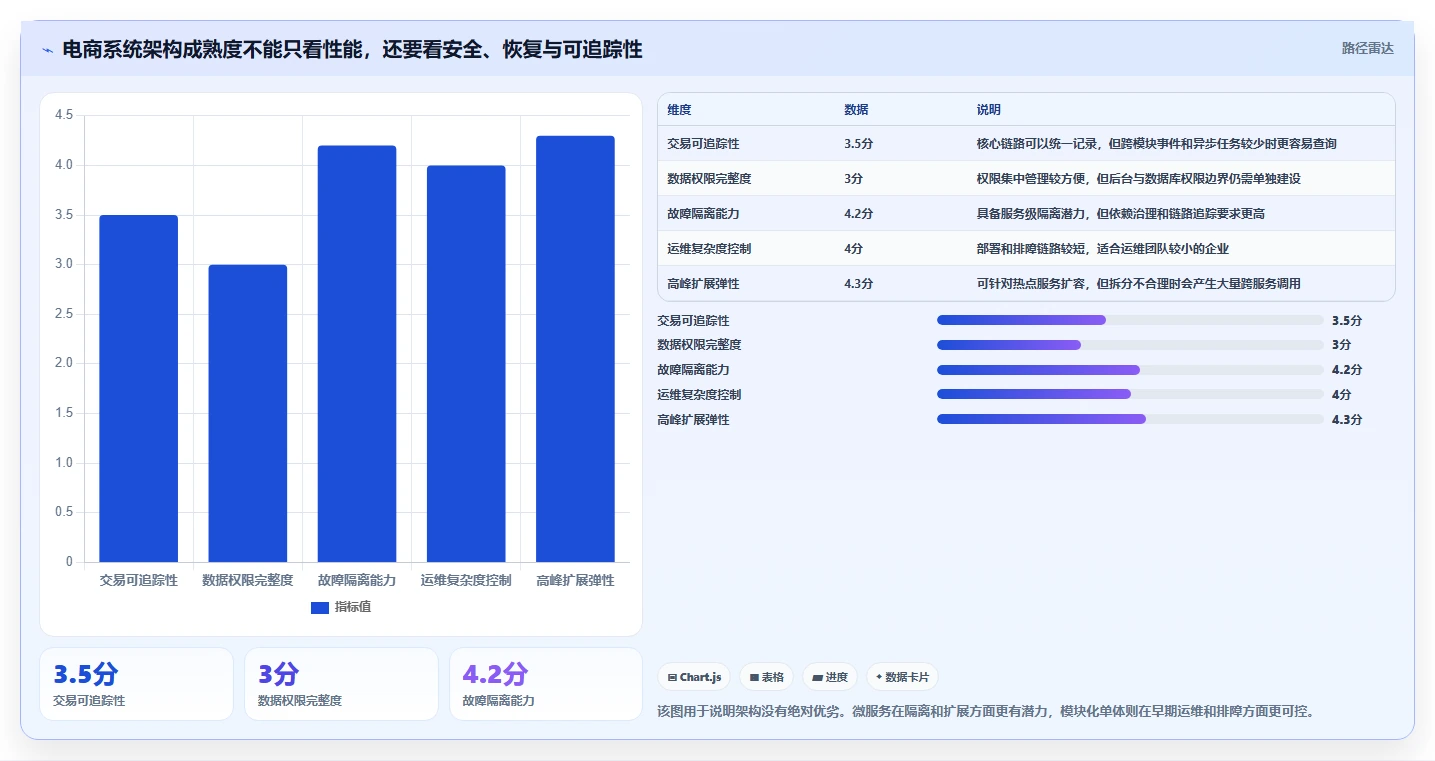Click description starting 核心链路可以统一记录
The image size is (1435, 761).
pos(1157,144)
